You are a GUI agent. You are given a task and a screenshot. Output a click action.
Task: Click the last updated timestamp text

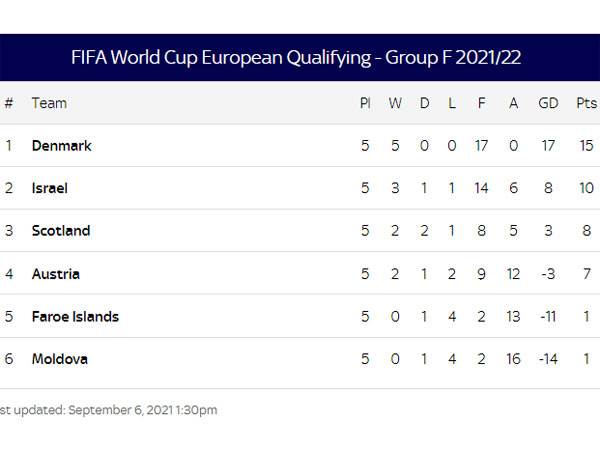108,410
